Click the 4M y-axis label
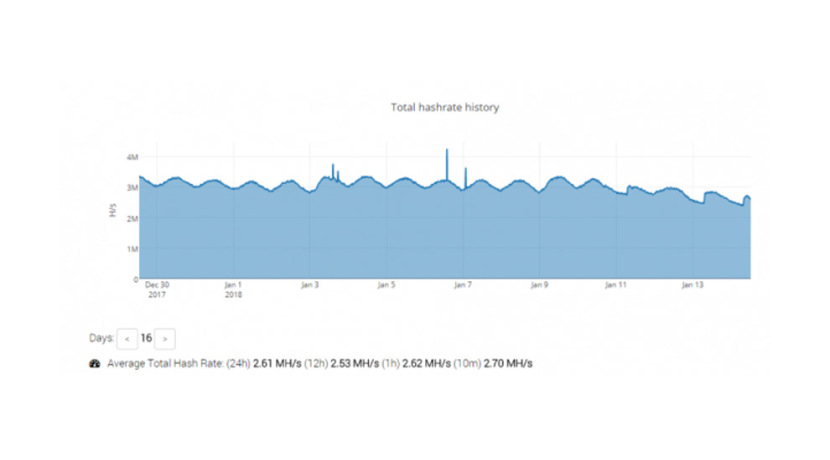 pyautogui.click(x=132, y=157)
